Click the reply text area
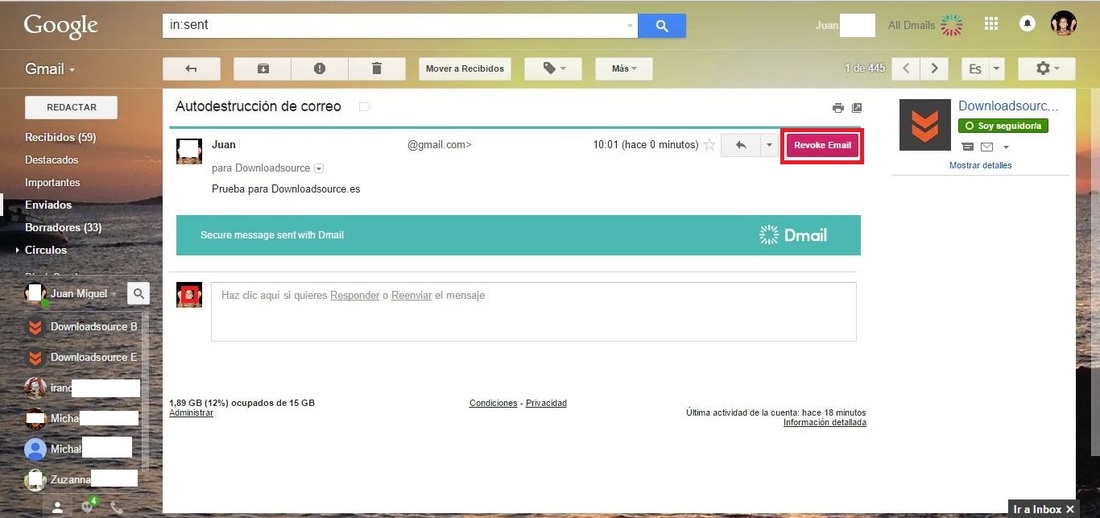The height and width of the screenshot is (518, 1100). point(533,312)
